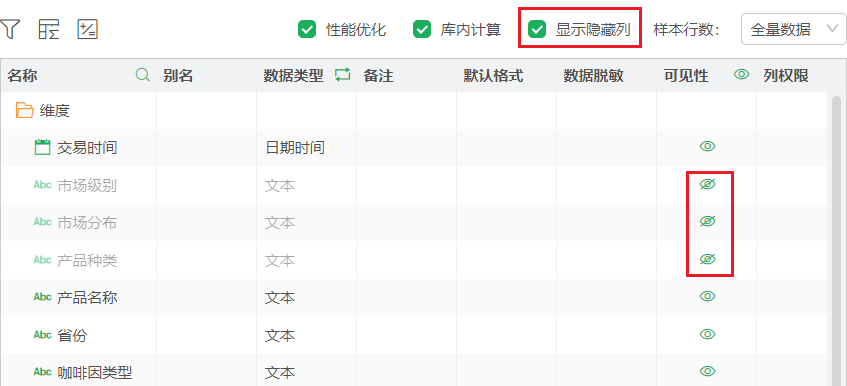Click the grouping summary sigma icon

49,29
